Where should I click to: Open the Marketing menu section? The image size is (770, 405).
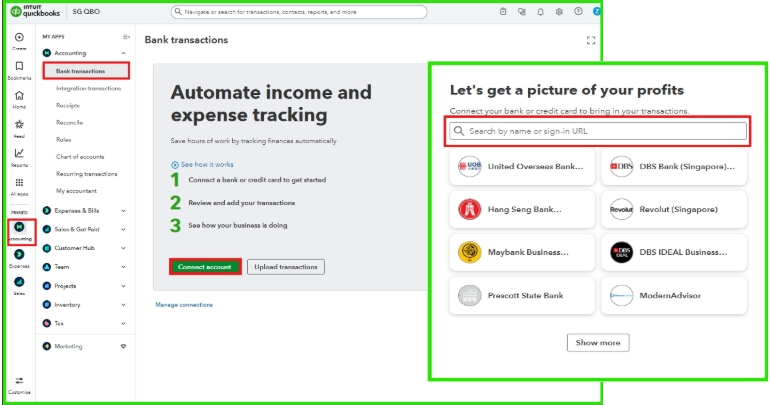pos(68,346)
